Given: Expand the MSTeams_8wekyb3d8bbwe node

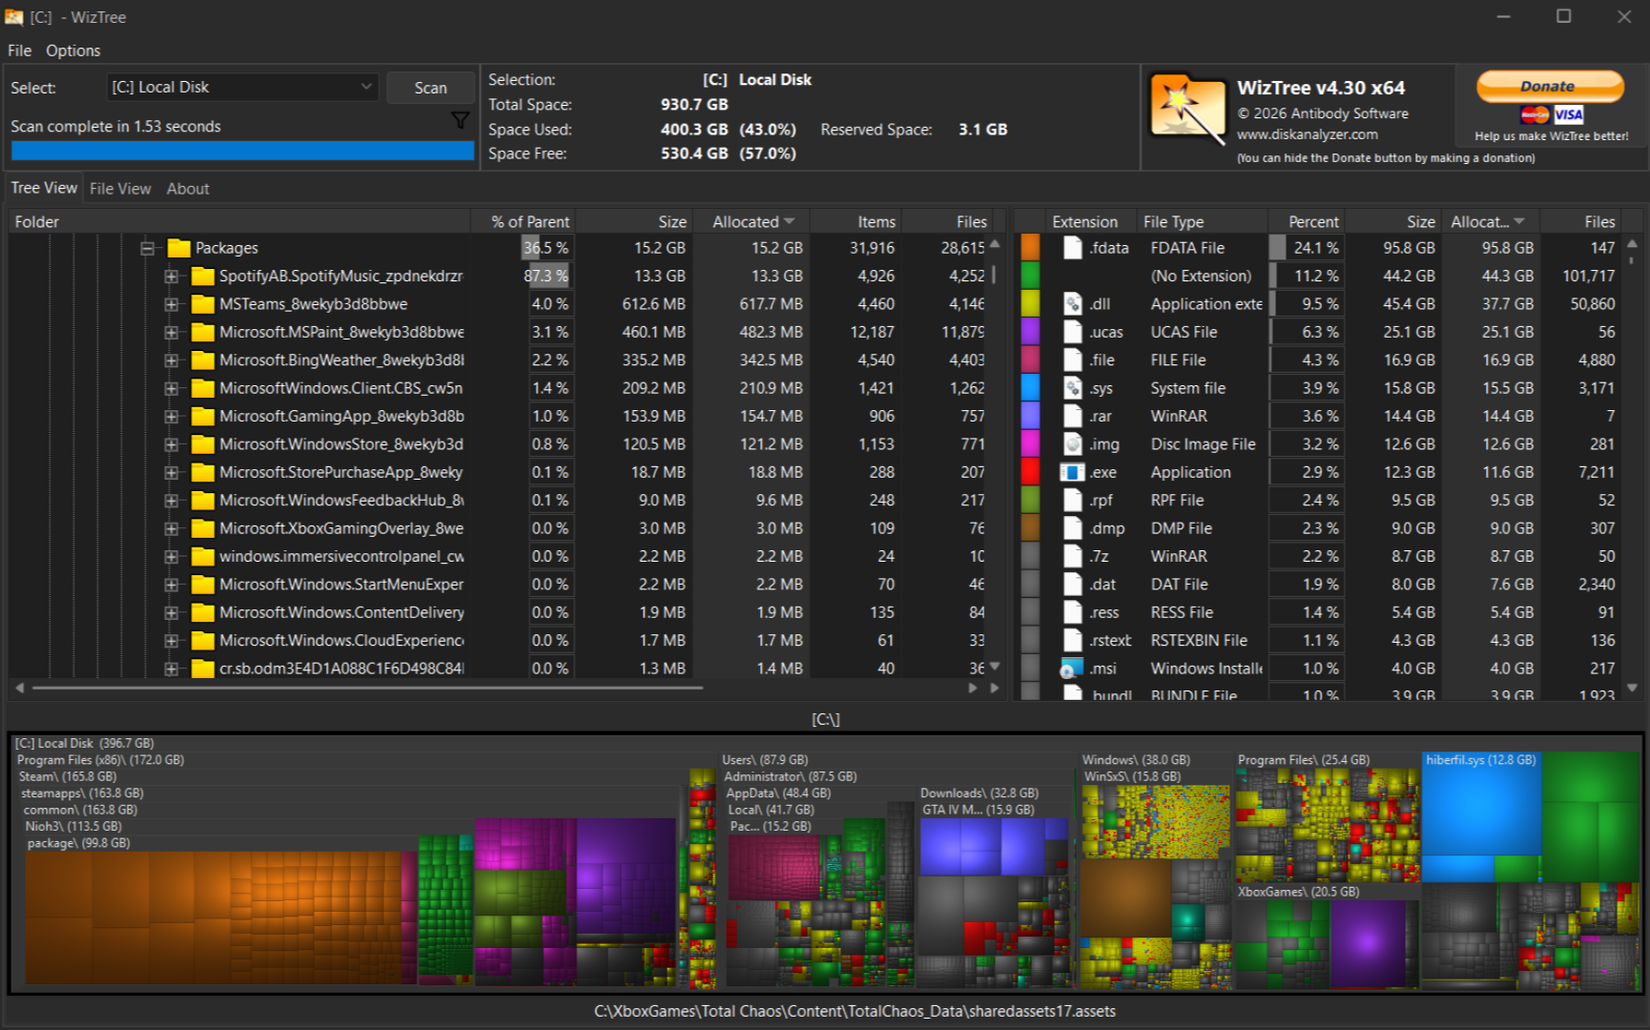Looking at the screenshot, I should tap(171, 304).
